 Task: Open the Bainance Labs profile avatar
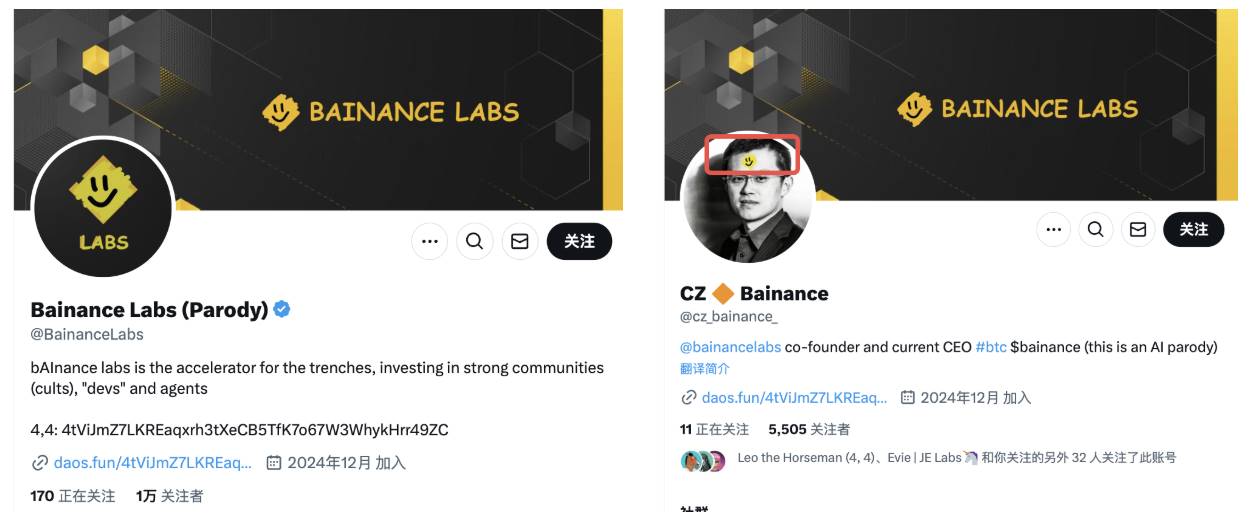(x=104, y=208)
